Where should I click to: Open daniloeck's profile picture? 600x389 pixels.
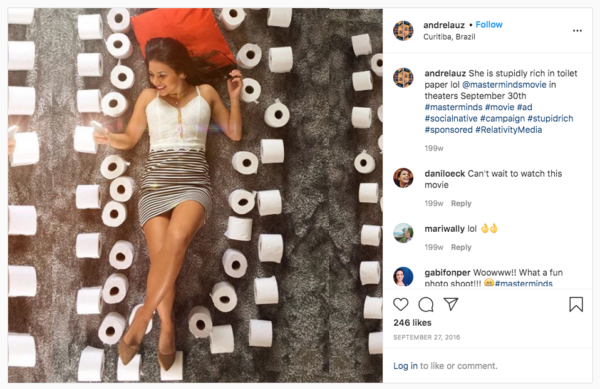403,178
